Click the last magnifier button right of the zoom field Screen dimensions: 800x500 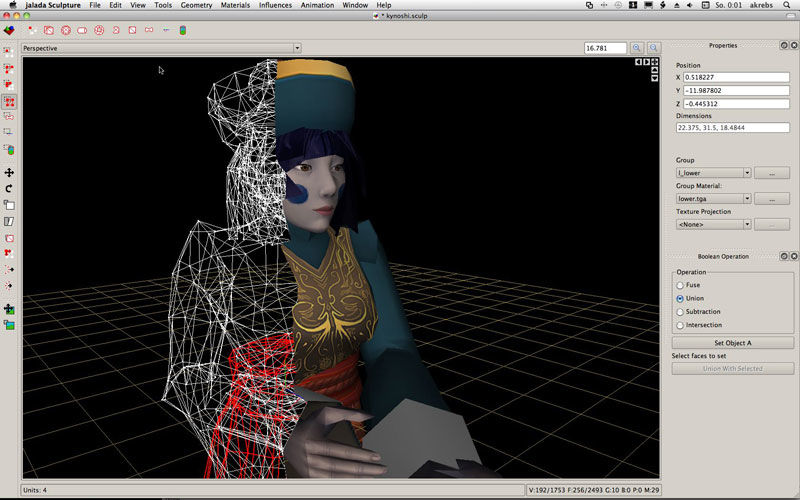coord(654,48)
